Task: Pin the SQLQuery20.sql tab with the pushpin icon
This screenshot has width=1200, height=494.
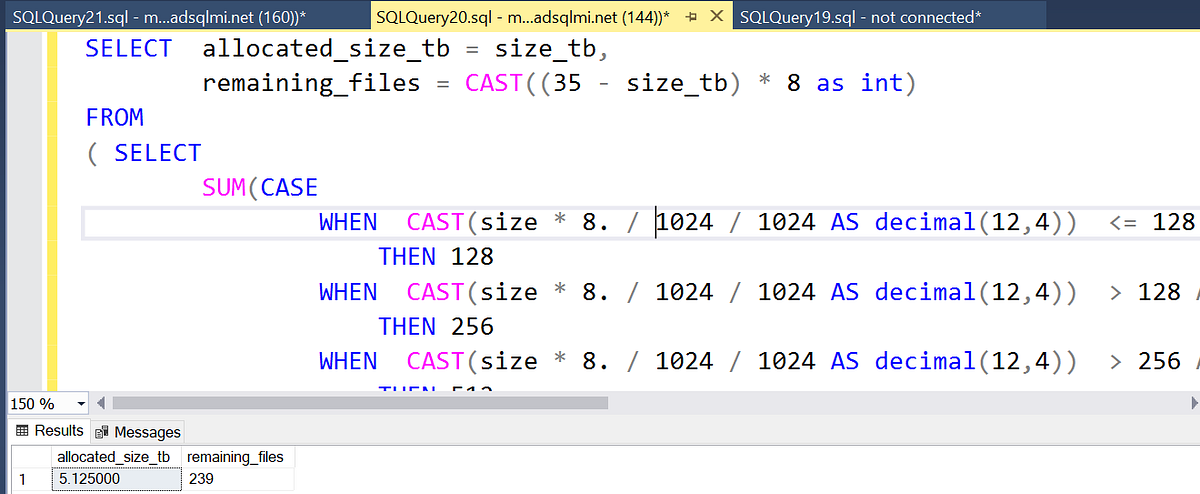Action: [690, 17]
